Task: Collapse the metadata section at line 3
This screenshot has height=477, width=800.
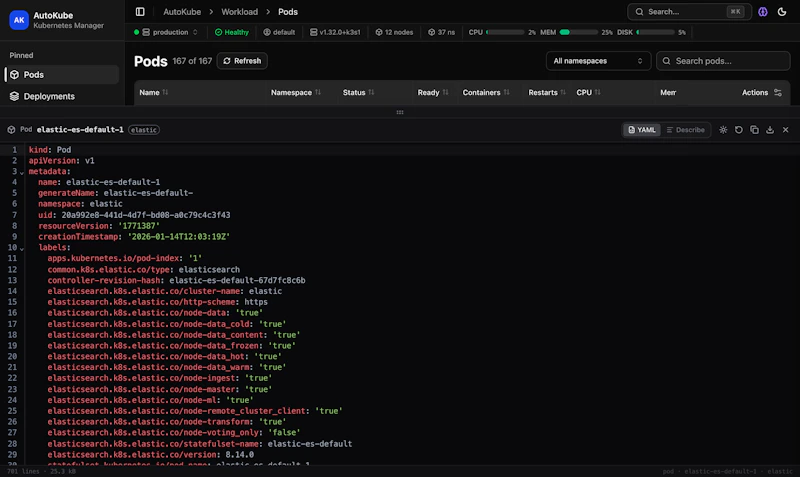Action: pyautogui.click(x=22, y=172)
